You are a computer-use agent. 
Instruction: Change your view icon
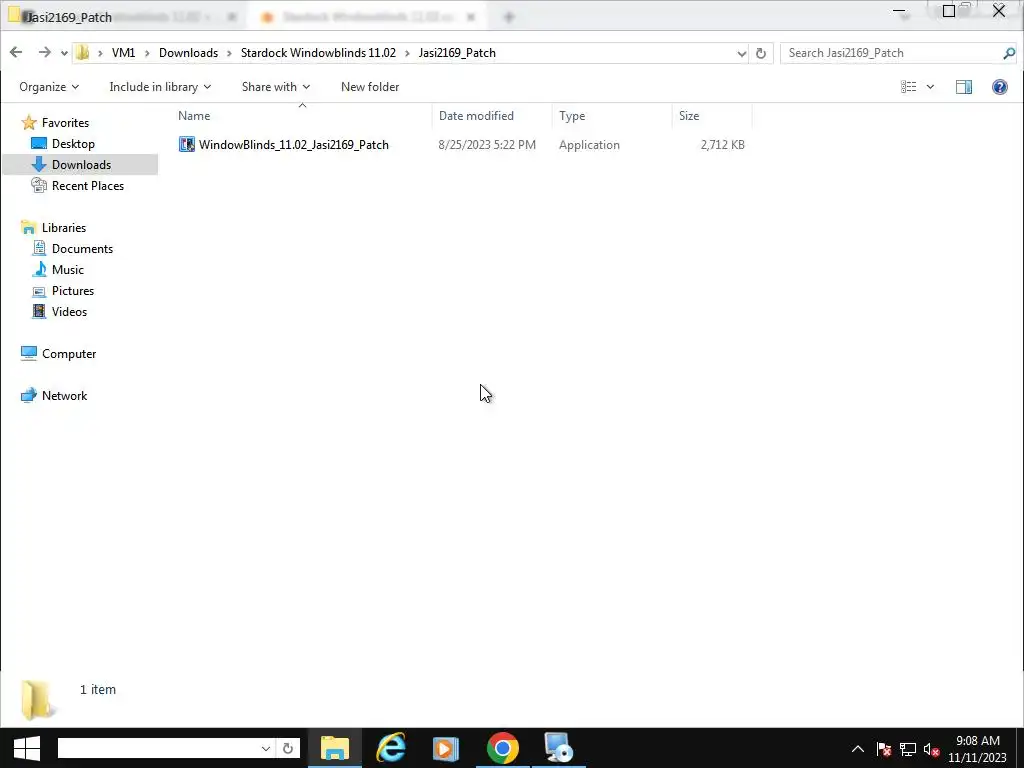click(908, 87)
